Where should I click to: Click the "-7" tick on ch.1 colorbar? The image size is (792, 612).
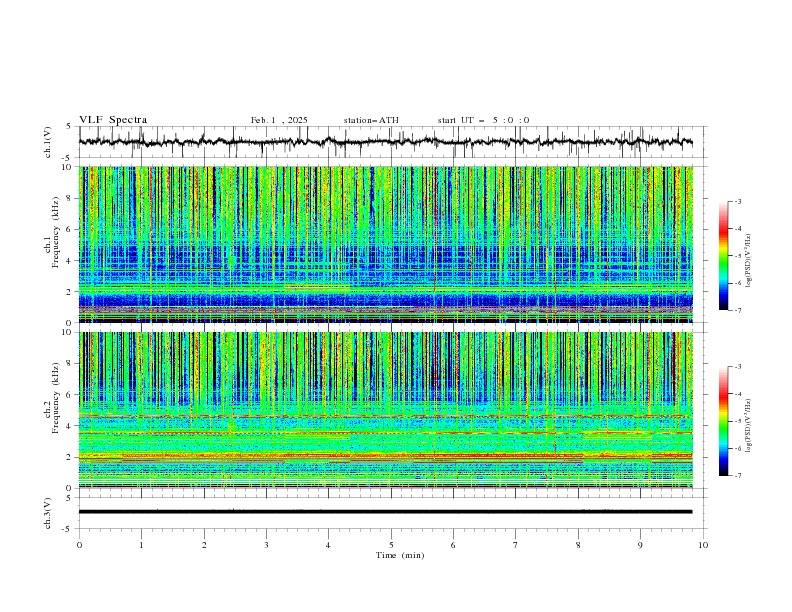pyautogui.click(x=738, y=310)
